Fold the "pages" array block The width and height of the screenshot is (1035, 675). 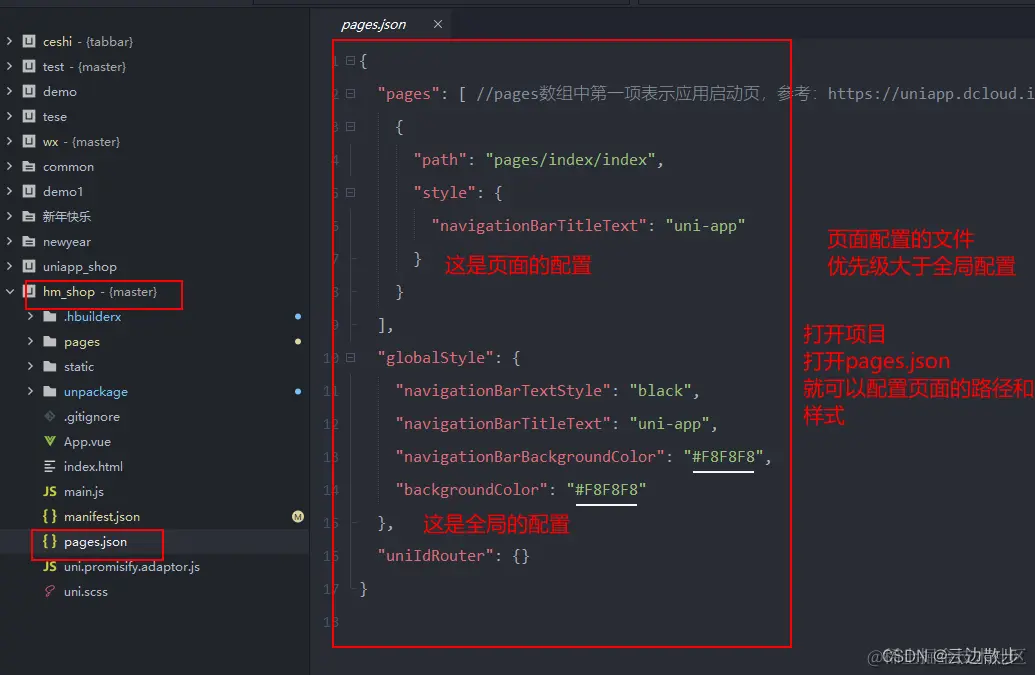351,94
